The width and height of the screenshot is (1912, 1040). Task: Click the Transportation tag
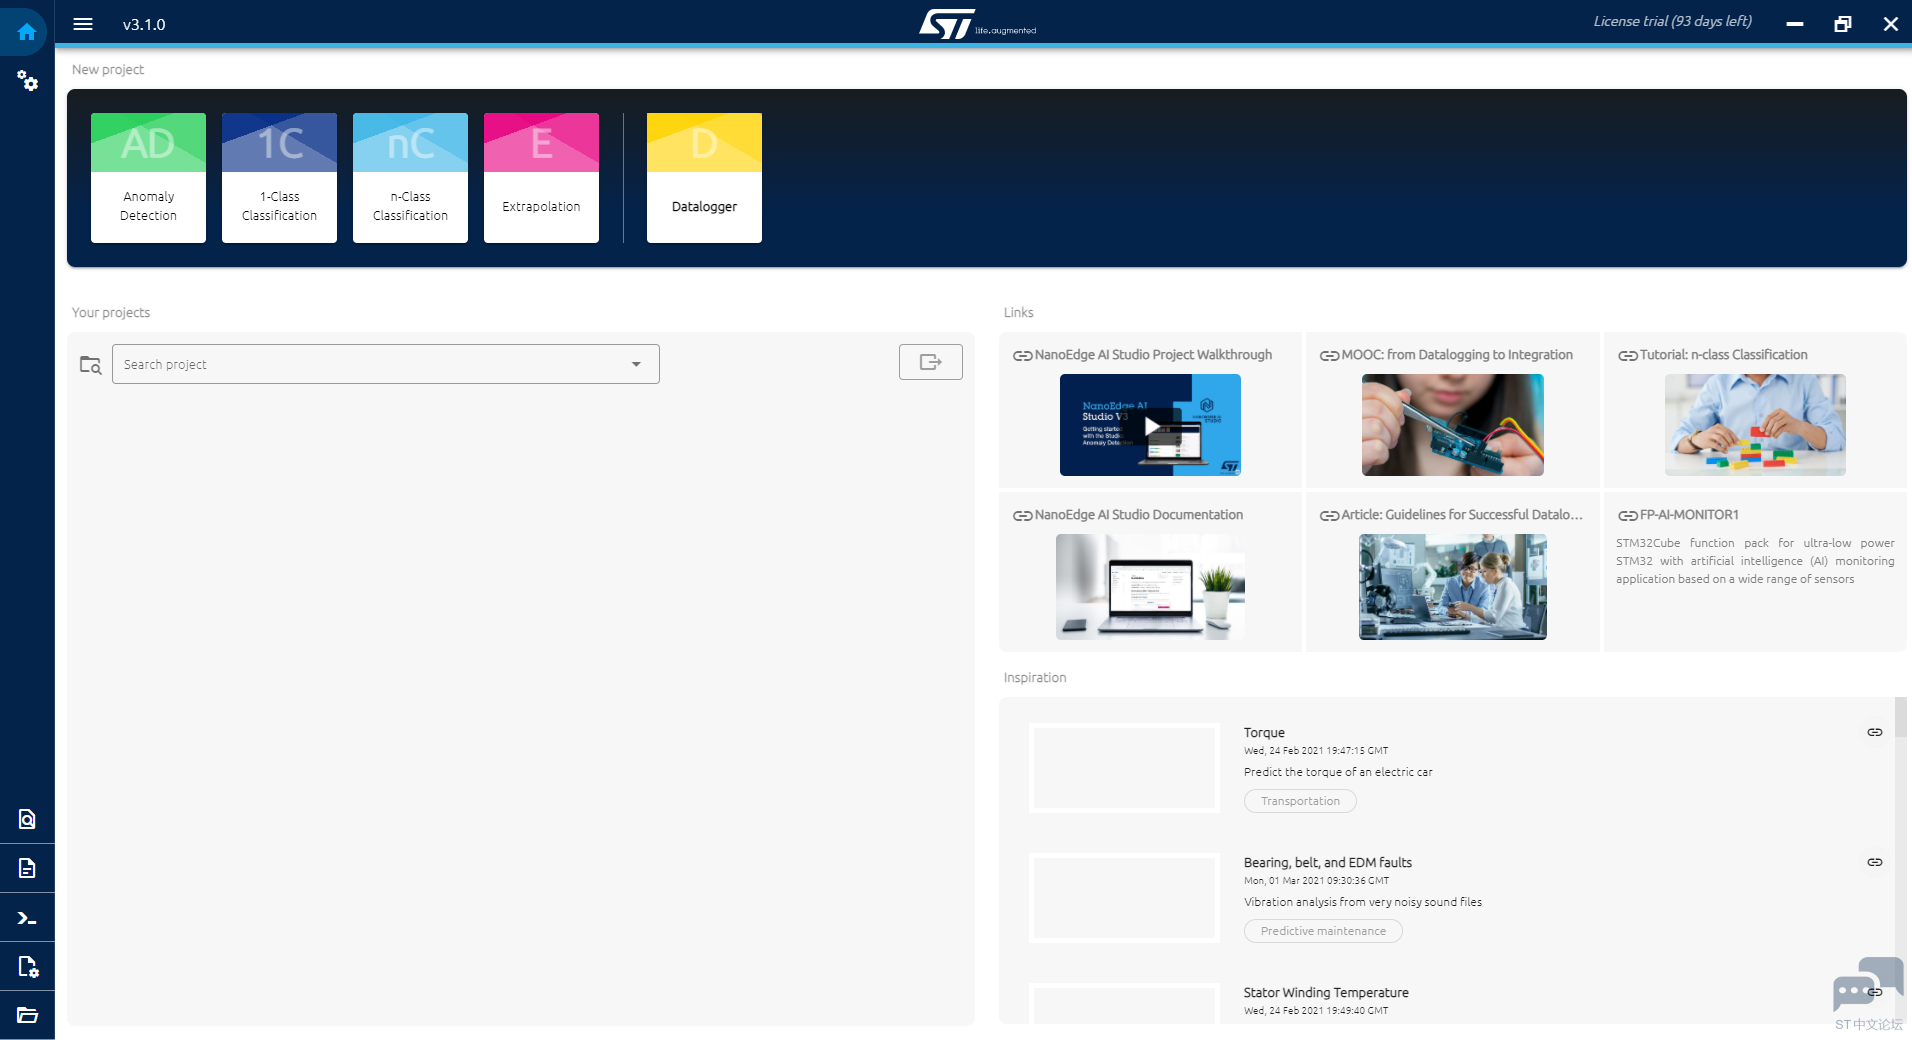click(x=1300, y=801)
